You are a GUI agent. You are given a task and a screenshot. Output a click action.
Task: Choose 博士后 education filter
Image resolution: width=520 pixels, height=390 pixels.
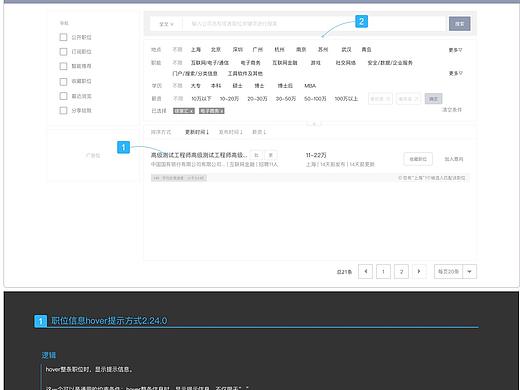[285, 86]
